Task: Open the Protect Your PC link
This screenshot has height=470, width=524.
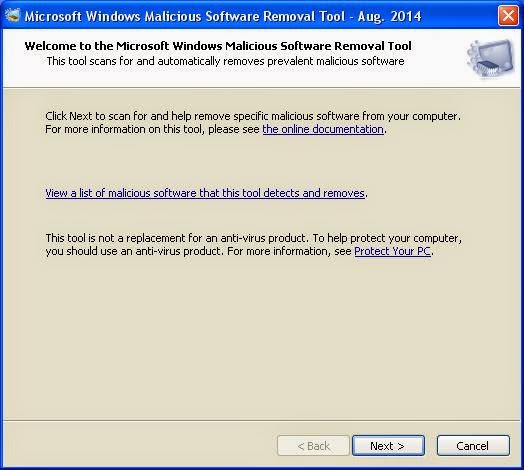Action: pyautogui.click(x=392, y=251)
